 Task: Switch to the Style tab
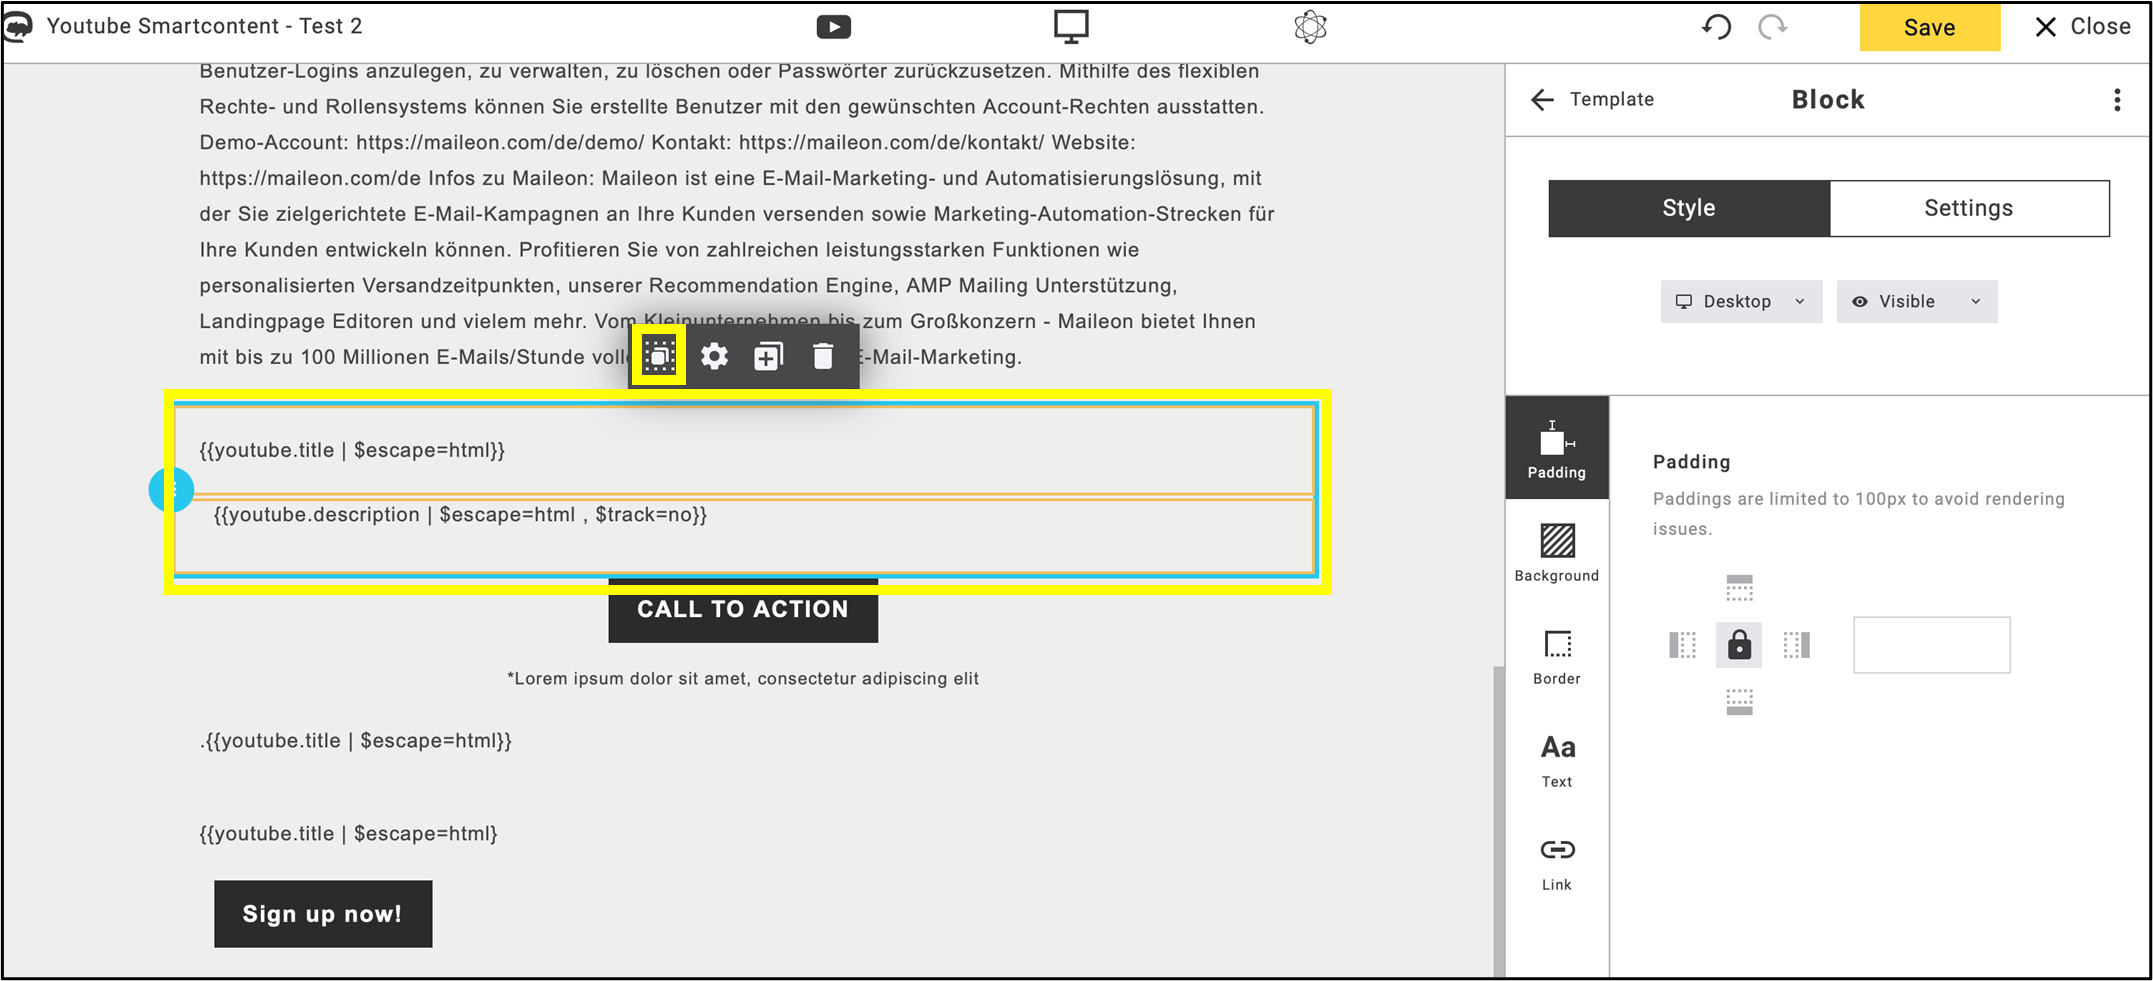[x=1689, y=208]
